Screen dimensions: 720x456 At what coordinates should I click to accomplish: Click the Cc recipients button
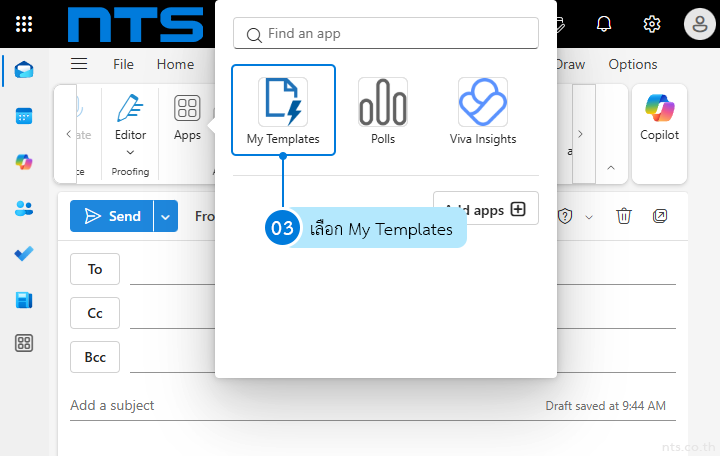pyautogui.click(x=95, y=313)
